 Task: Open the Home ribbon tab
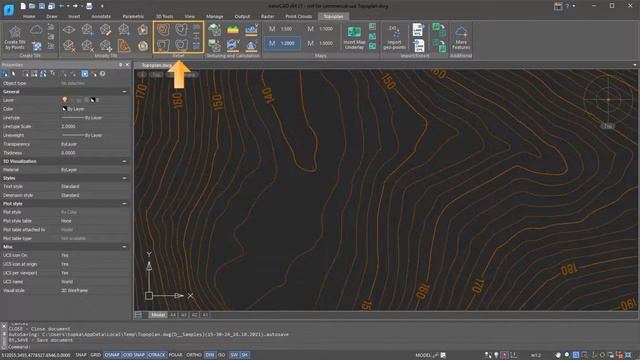coord(29,16)
